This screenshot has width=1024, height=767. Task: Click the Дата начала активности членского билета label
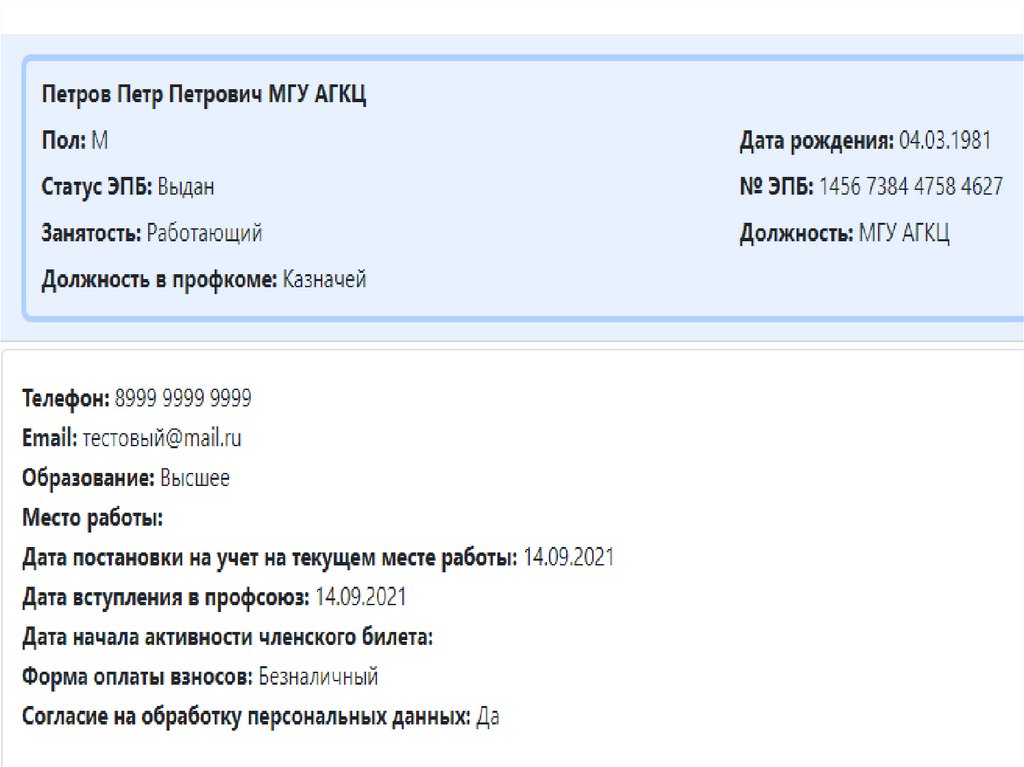point(227,637)
